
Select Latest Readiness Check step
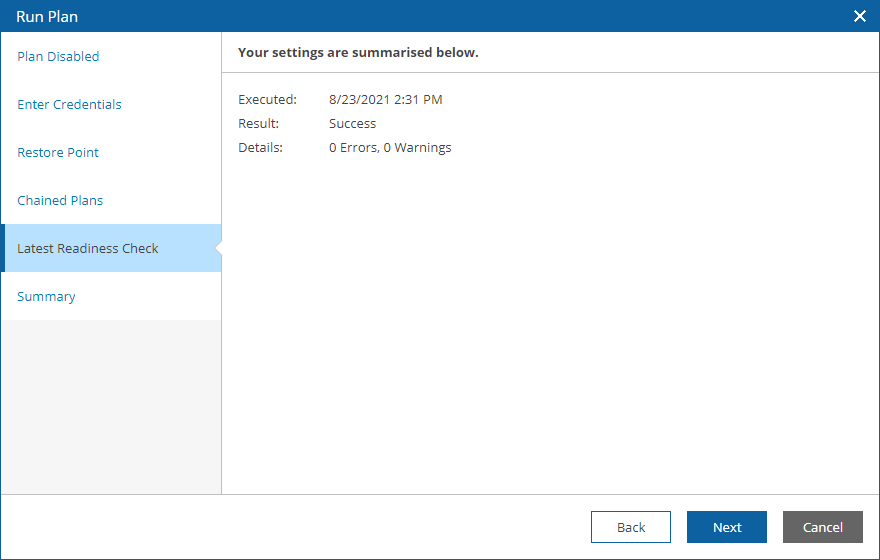[x=111, y=248]
